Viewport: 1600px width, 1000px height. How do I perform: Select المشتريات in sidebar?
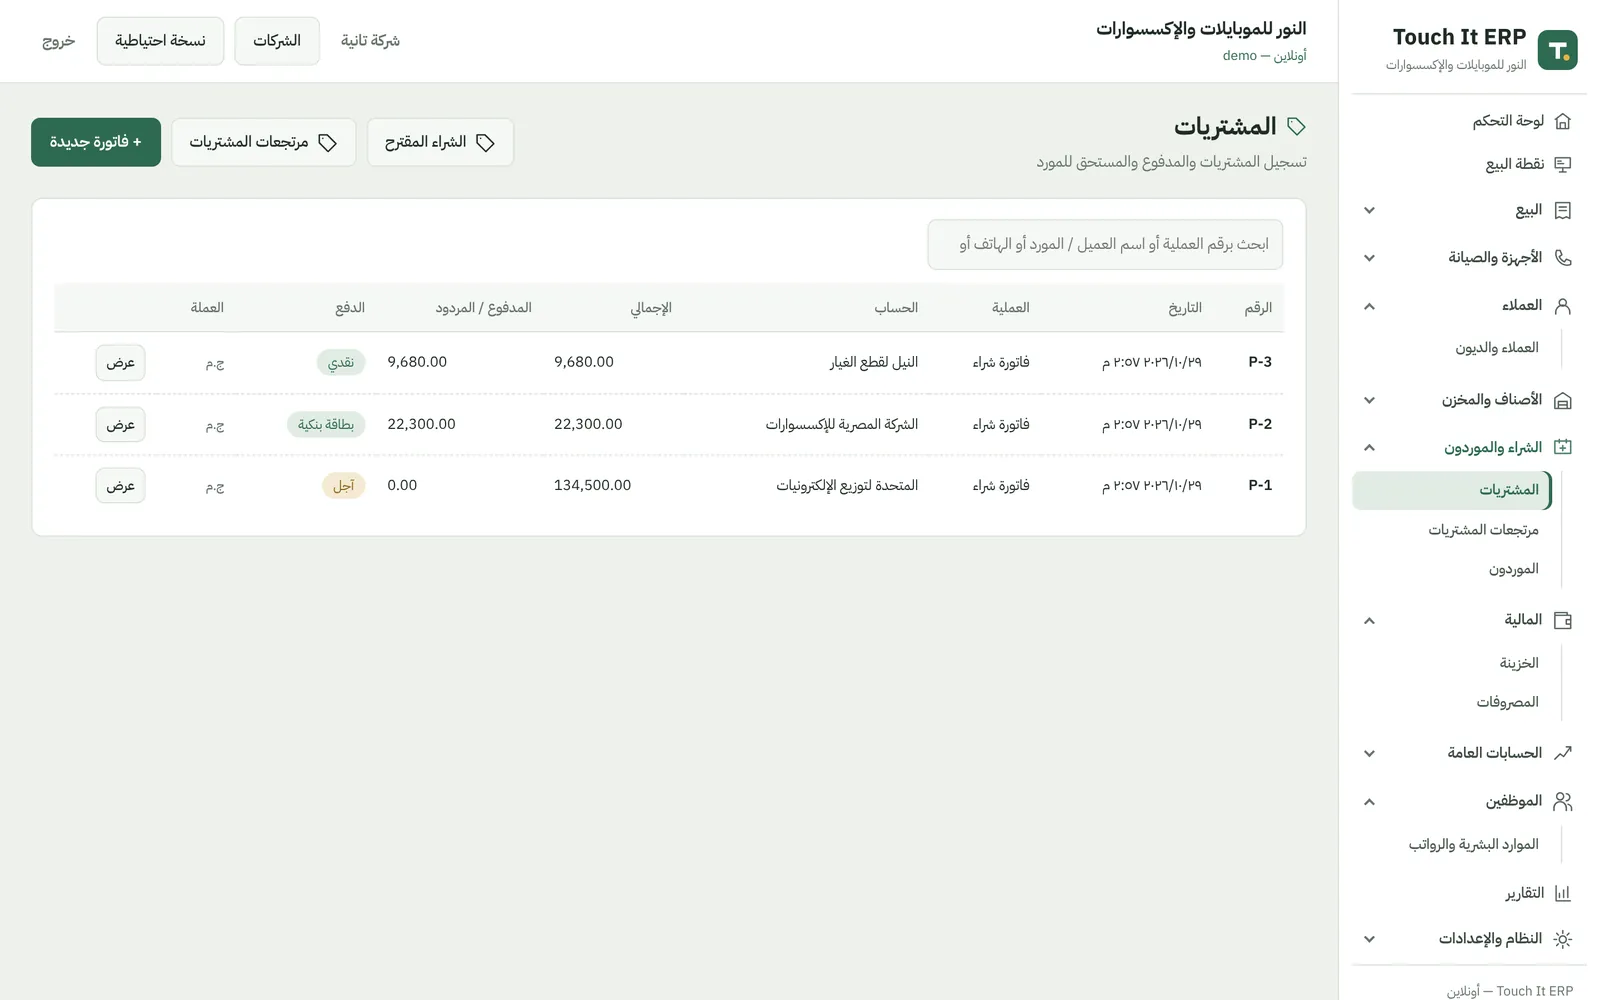1451,490
